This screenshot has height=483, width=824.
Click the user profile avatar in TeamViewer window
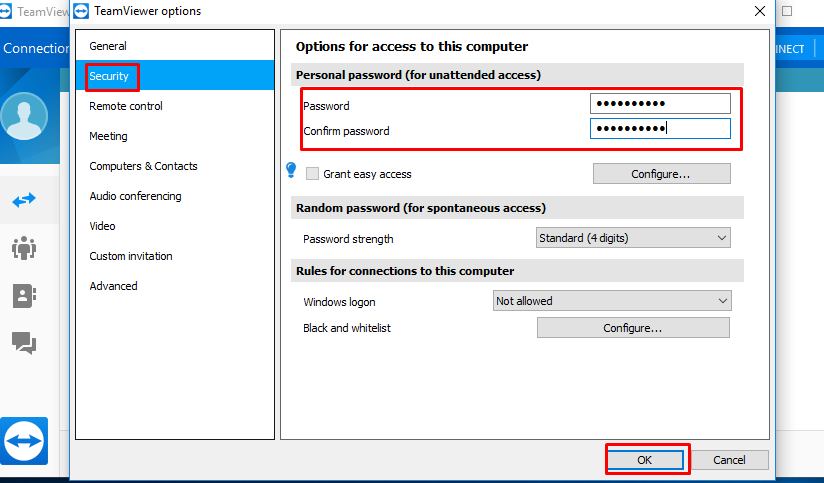[x=24, y=116]
